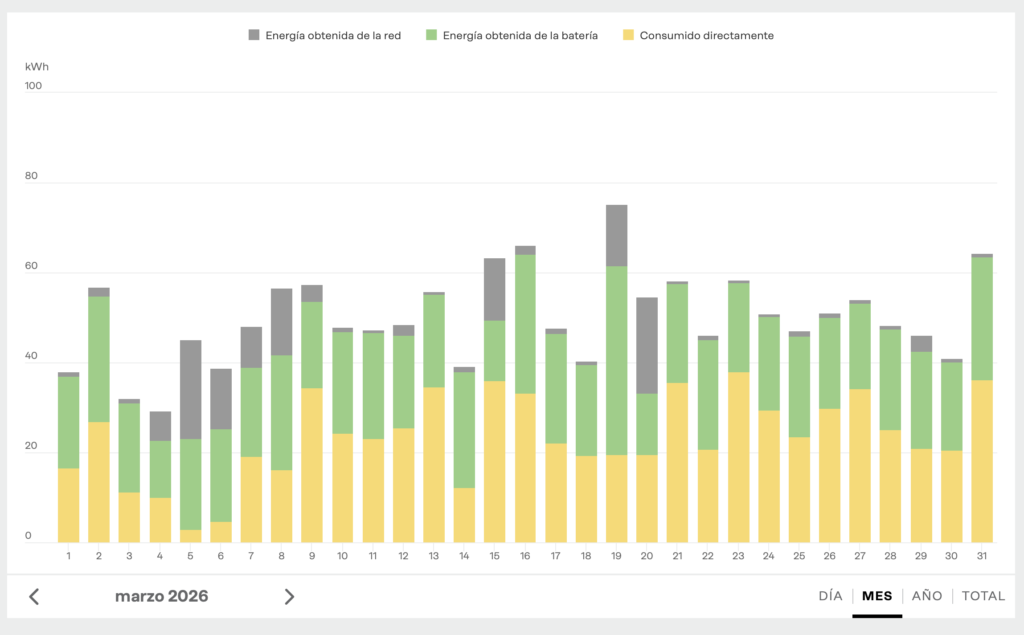1024x635 pixels.
Task: Click the day 1 label on the x-axis
Action: [68, 555]
